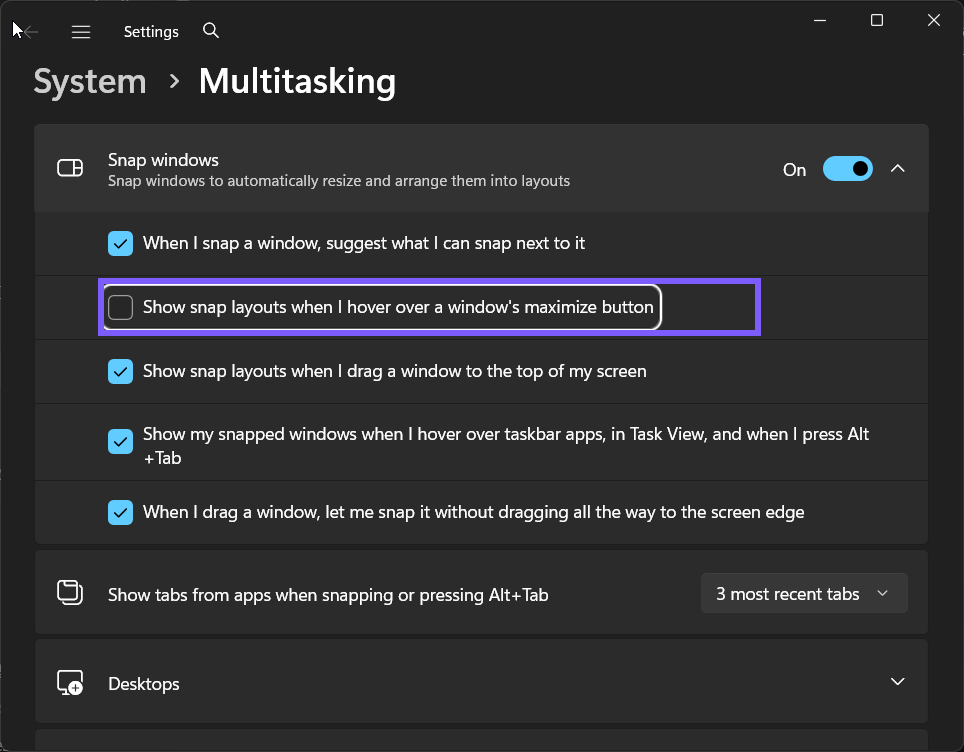Viewport: 964px width, 752px height.
Task: Click the tabs icon beside Show tabs
Action: coord(70,593)
